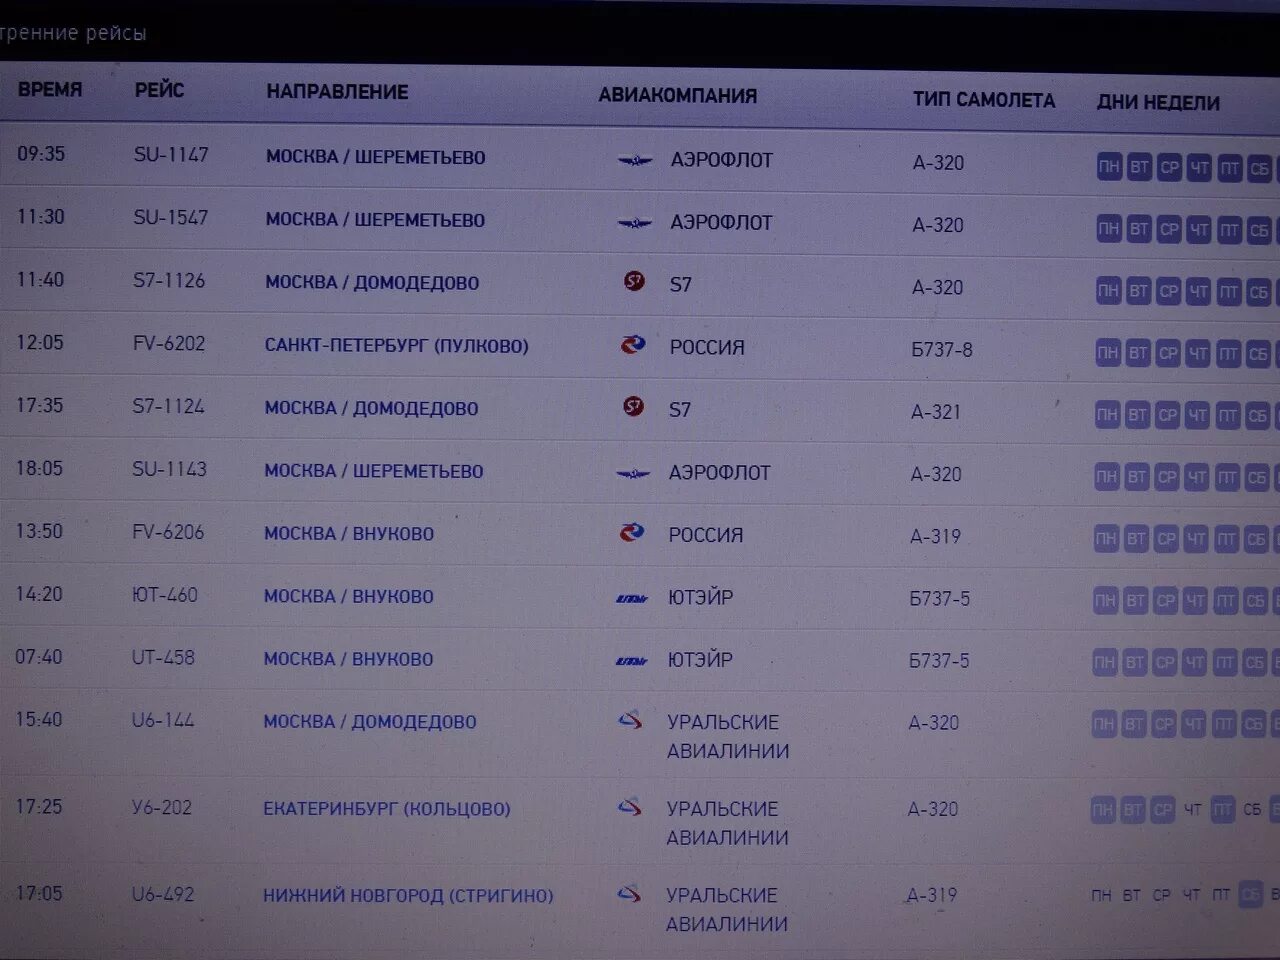The width and height of the screenshot is (1280, 960).
Task: Open Москва / Домодедово link for S7-1126
Action: 372,283
